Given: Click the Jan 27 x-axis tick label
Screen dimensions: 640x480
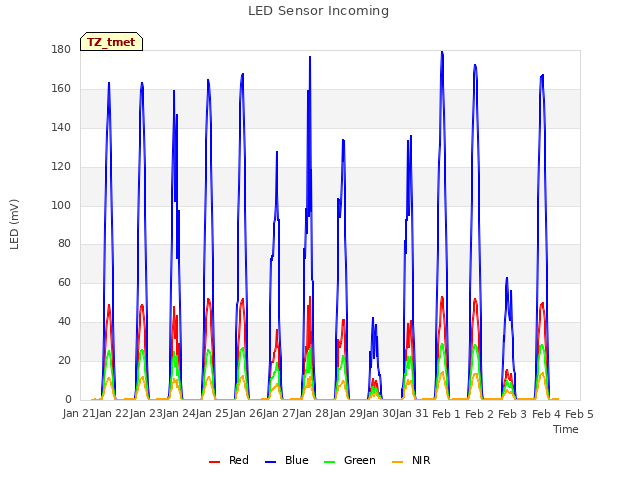Looking at the screenshot, I should tap(279, 414).
